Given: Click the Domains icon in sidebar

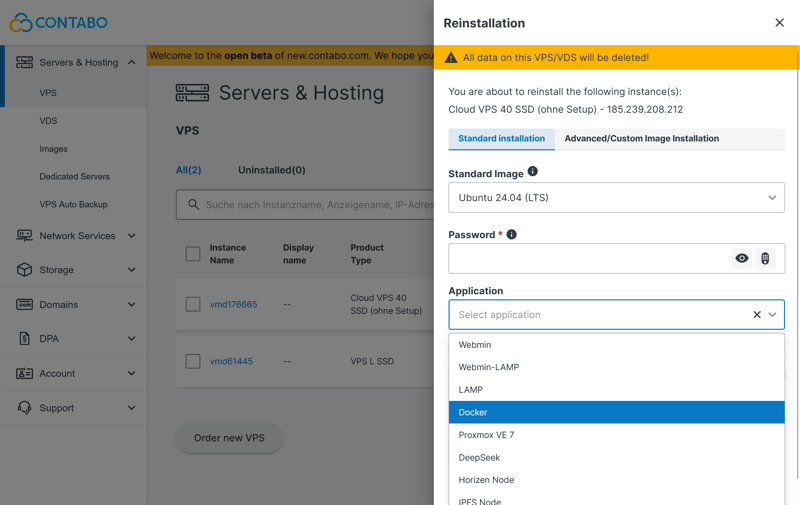Looking at the screenshot, I should pos(24,304).
